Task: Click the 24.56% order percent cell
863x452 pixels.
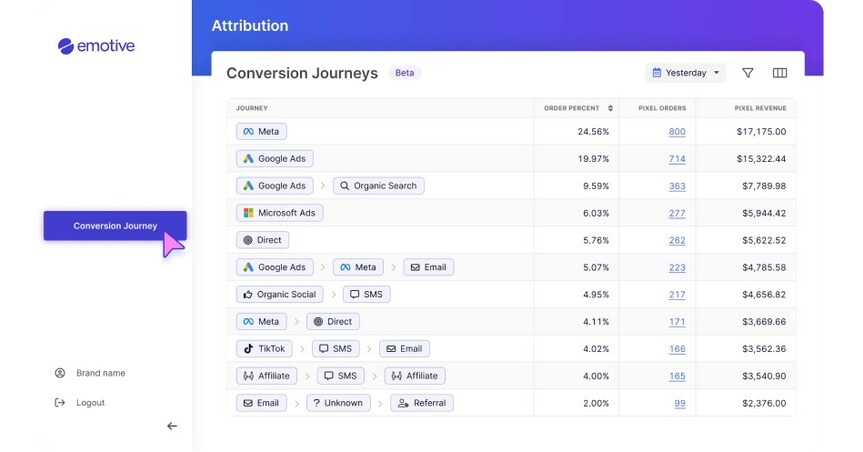Action: pos(593,132)
